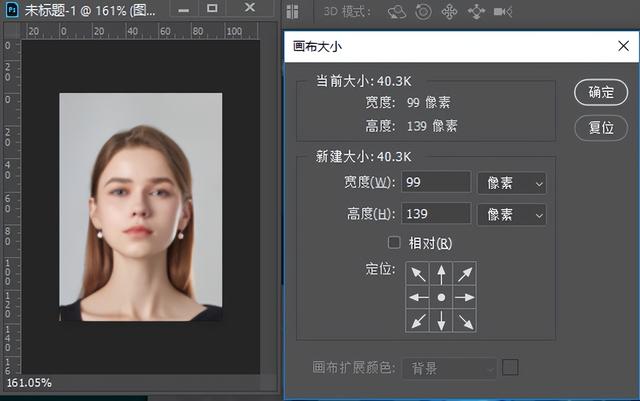The image size is (640, 401).
Task: Click the Photoshop document icon in title bar
Action: [x=12, y=10]
